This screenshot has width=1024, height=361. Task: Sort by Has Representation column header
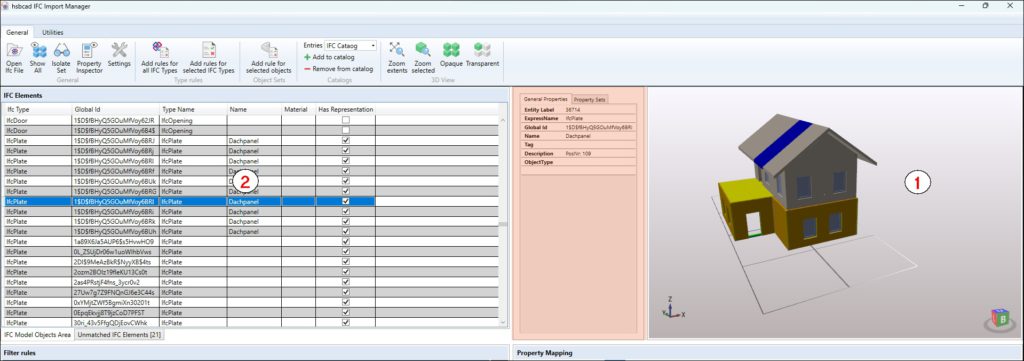pos(345,110)
